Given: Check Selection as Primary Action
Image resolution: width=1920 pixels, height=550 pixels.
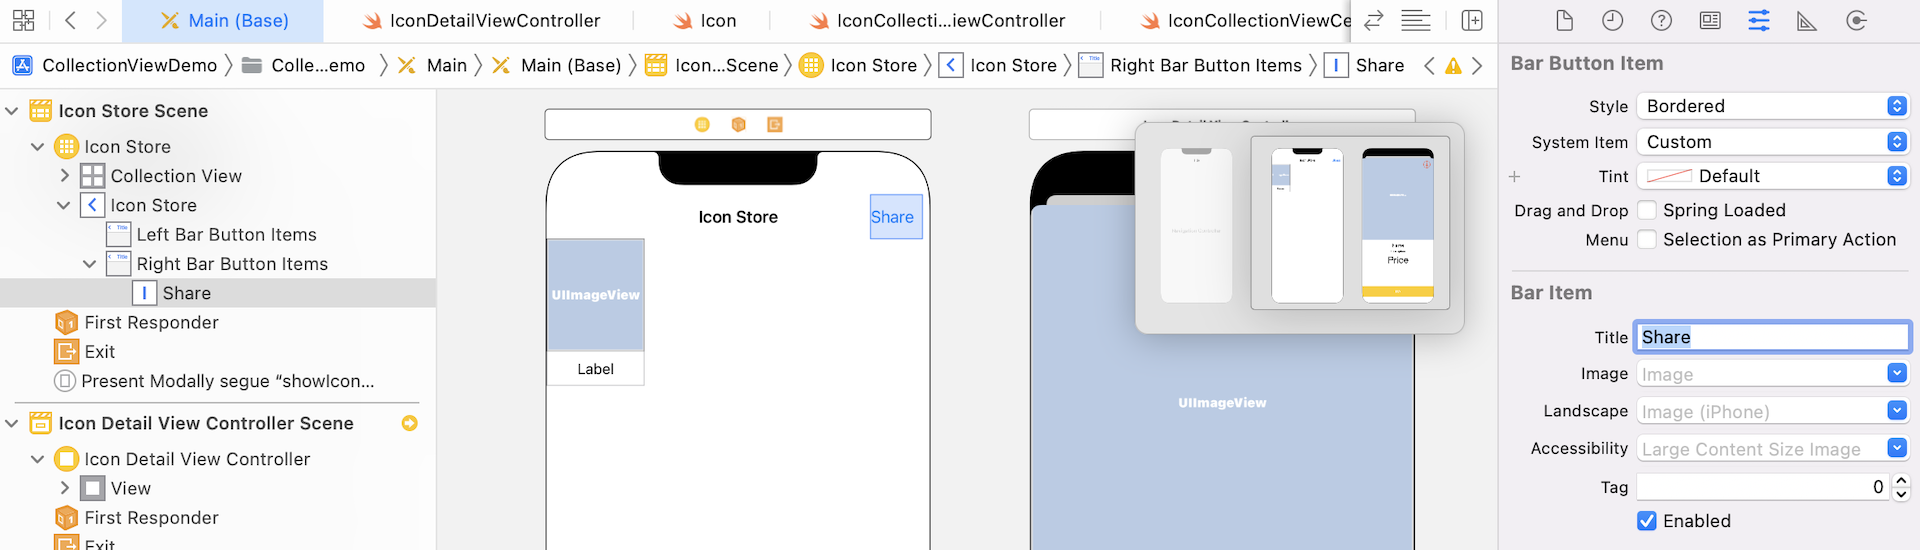Looking at the screenshot, I should click(1647, 240).
